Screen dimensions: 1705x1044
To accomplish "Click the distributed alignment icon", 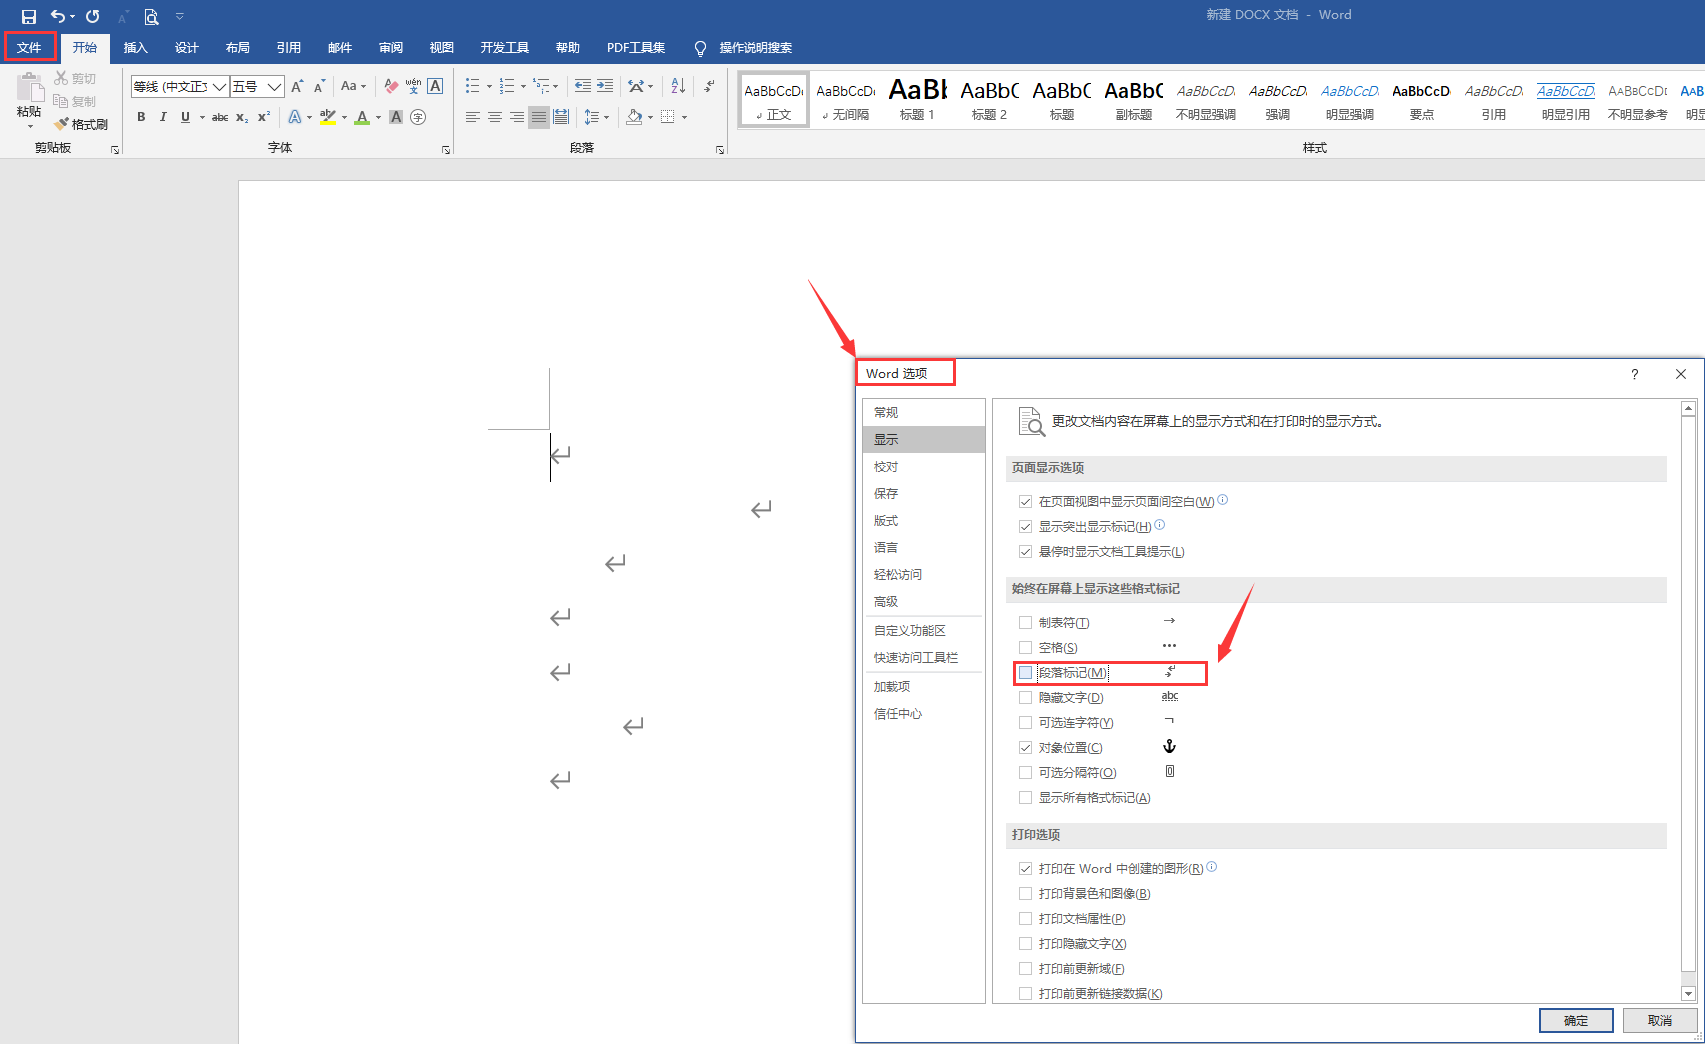I will pyautogui.click(x=561, y=117).
